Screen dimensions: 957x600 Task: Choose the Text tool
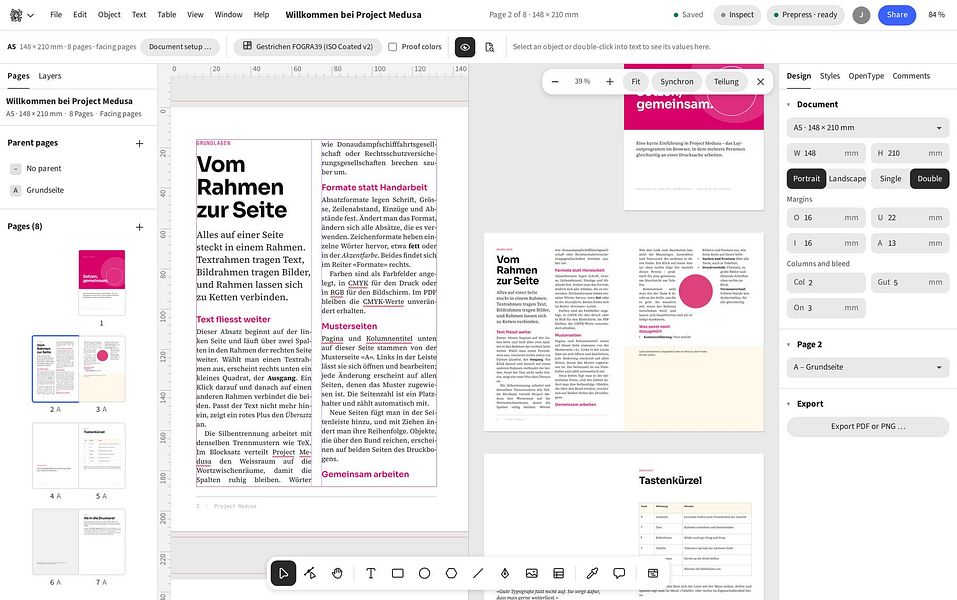click(370, 573)
